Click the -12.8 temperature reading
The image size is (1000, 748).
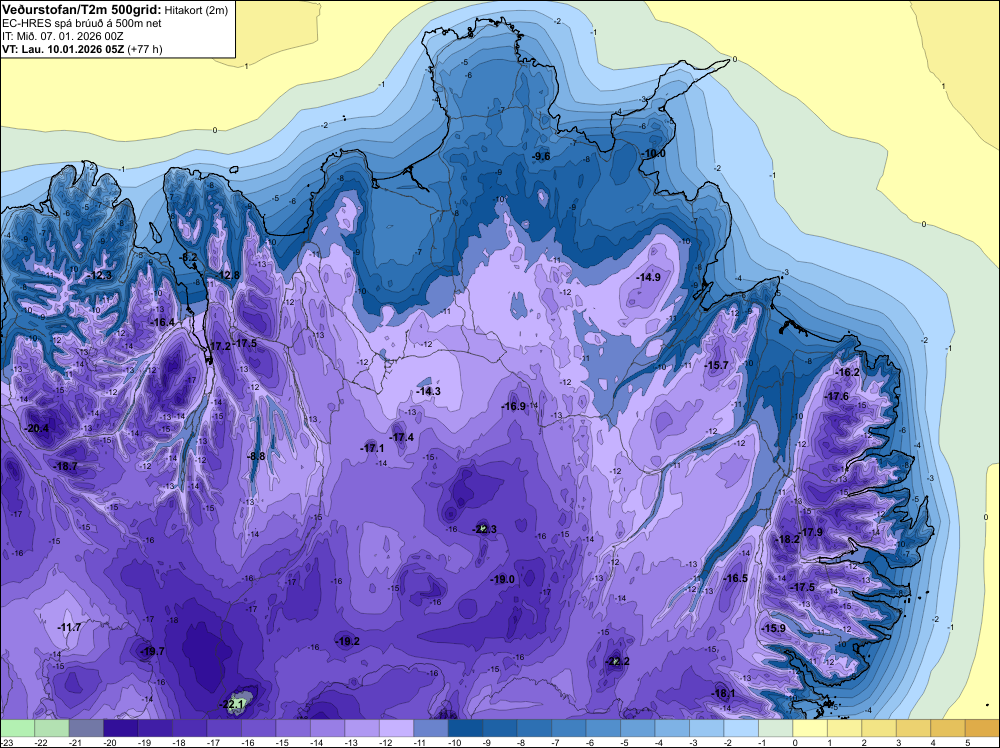(228, 275)
